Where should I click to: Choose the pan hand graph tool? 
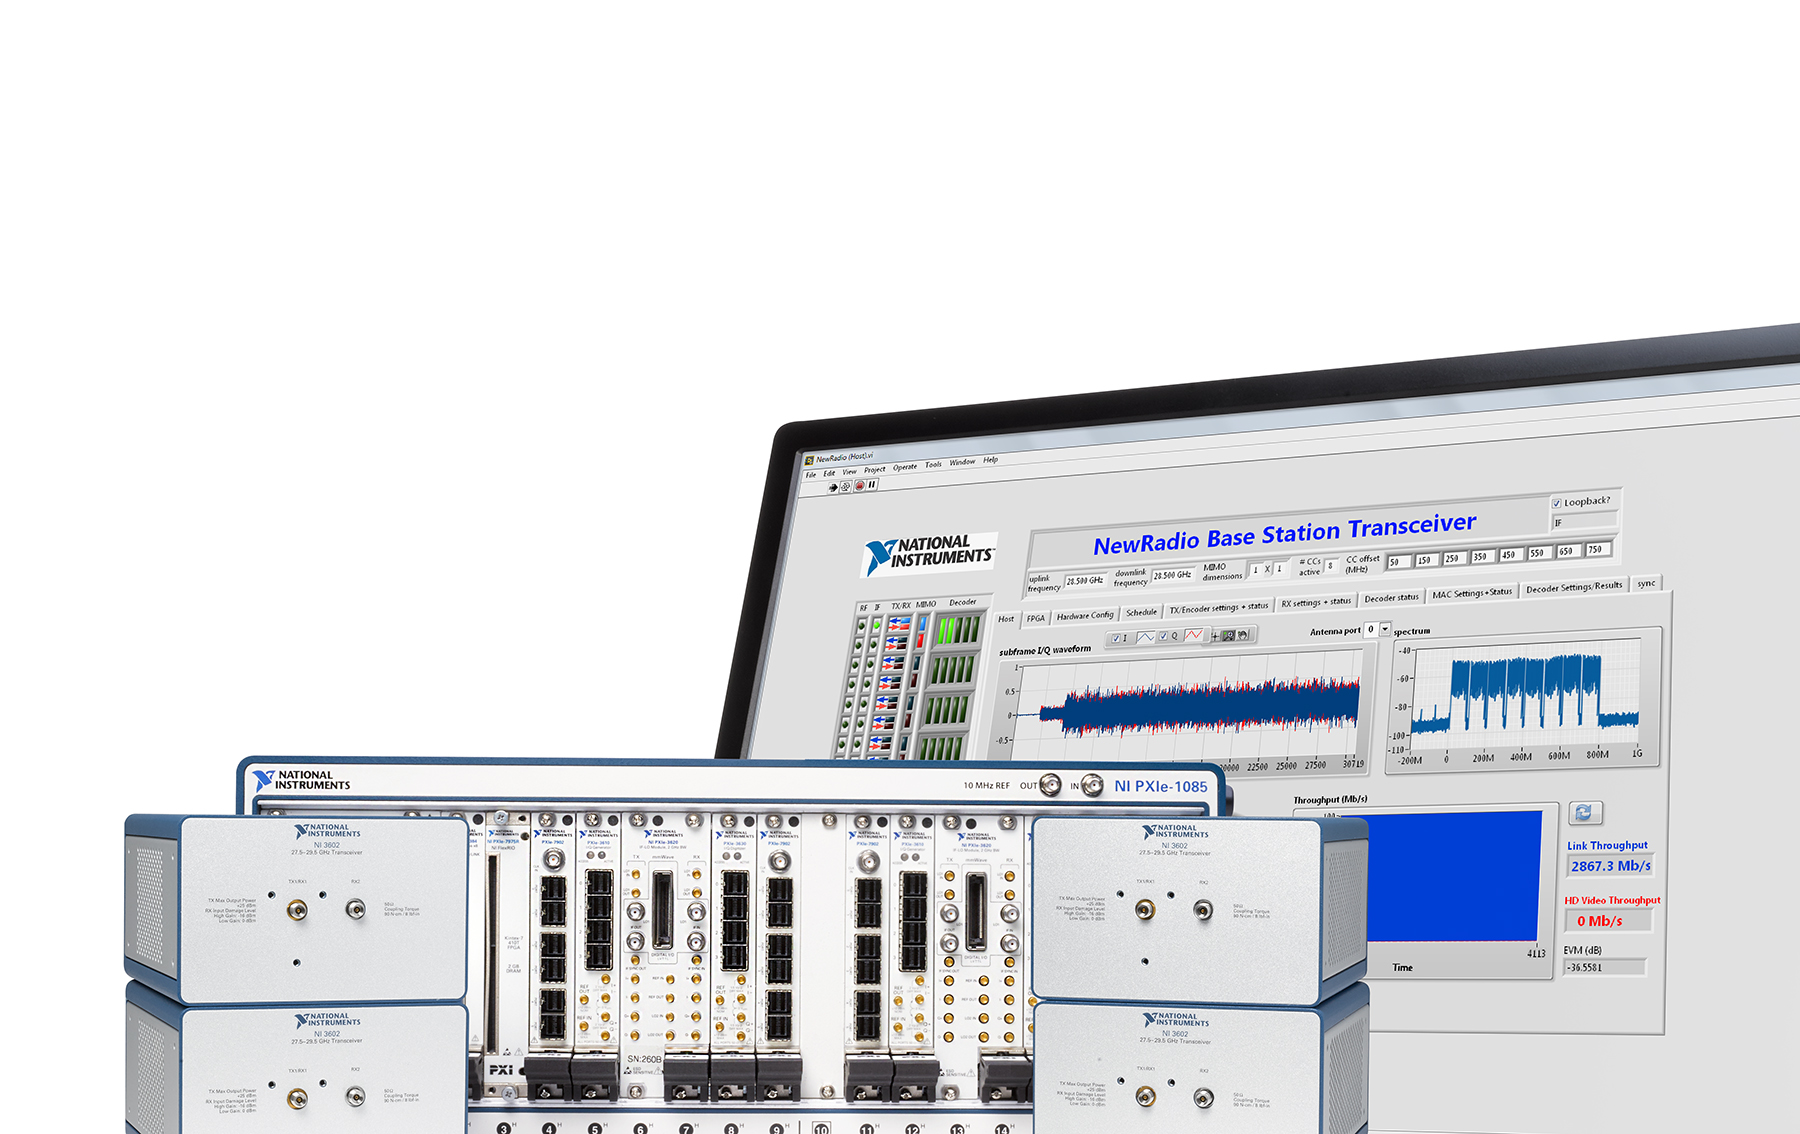click(x=1243, y=635)
